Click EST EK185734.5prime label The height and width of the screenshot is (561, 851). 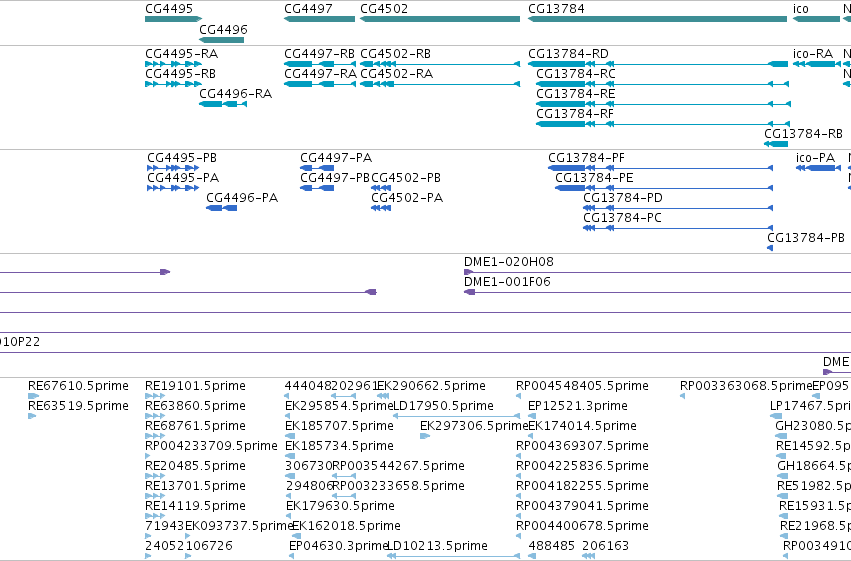click(x=339, y=446)
